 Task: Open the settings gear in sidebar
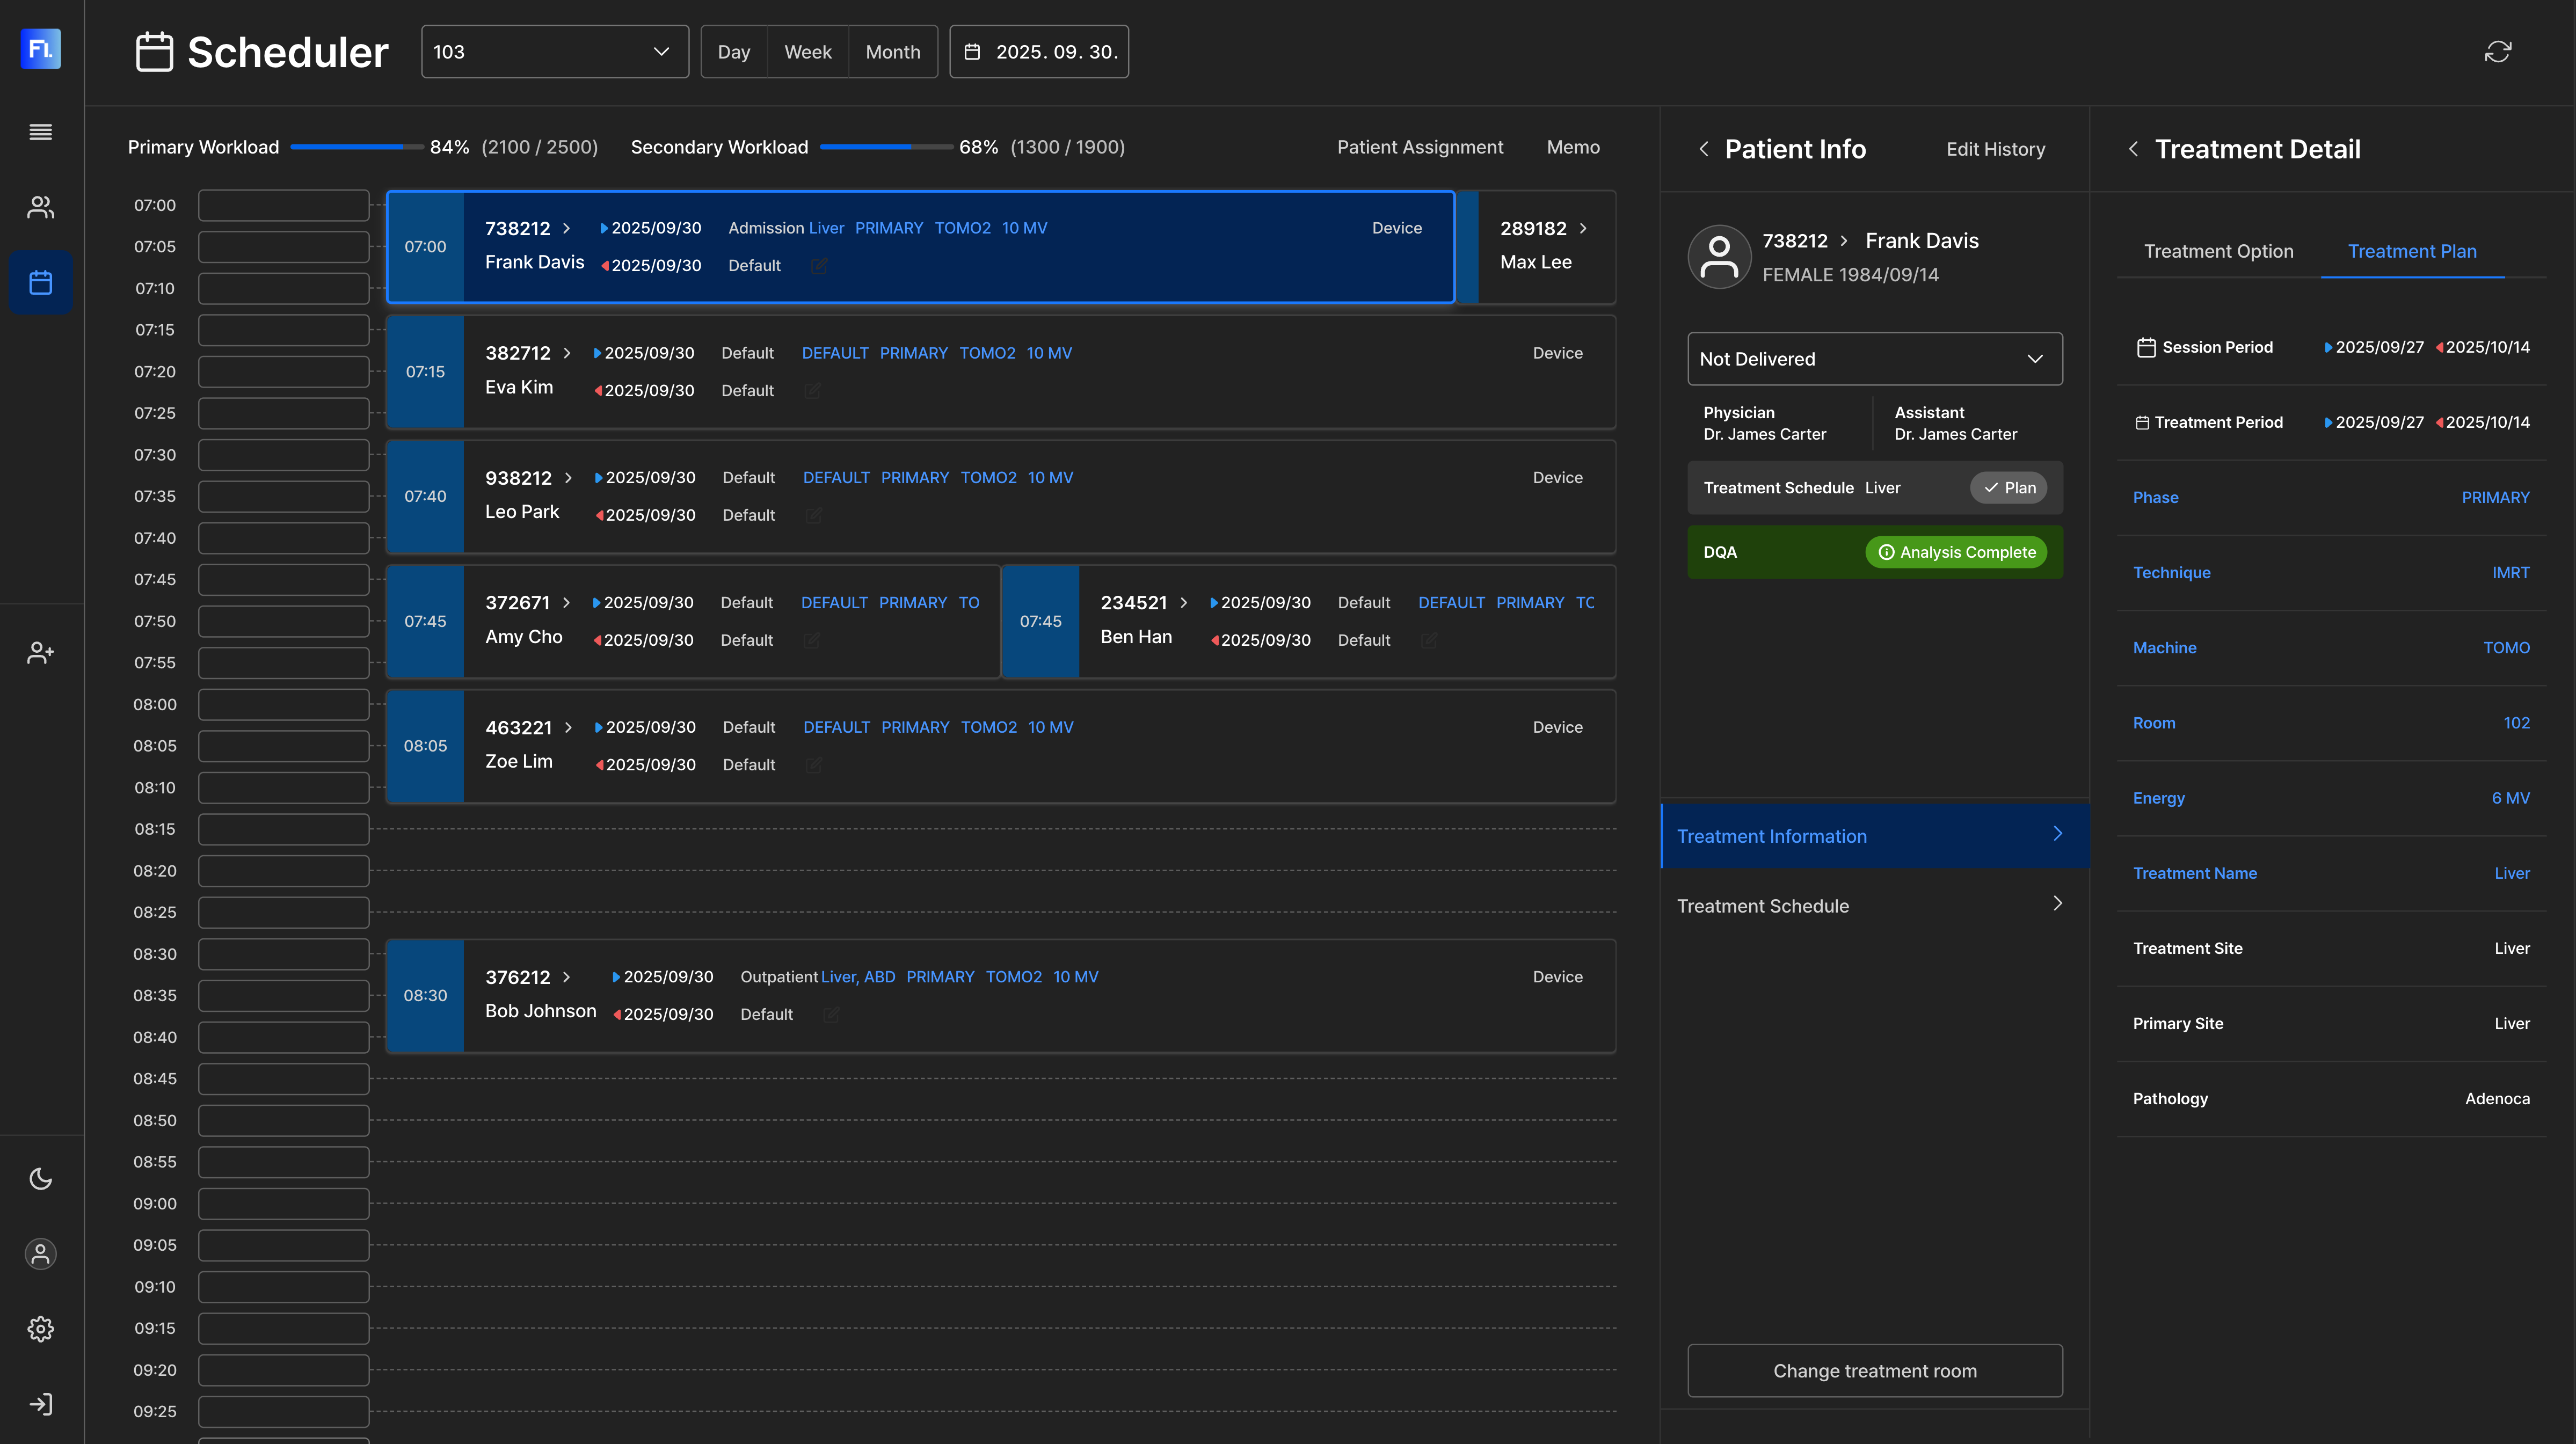pyautogui.click(x=41, y=1329)
